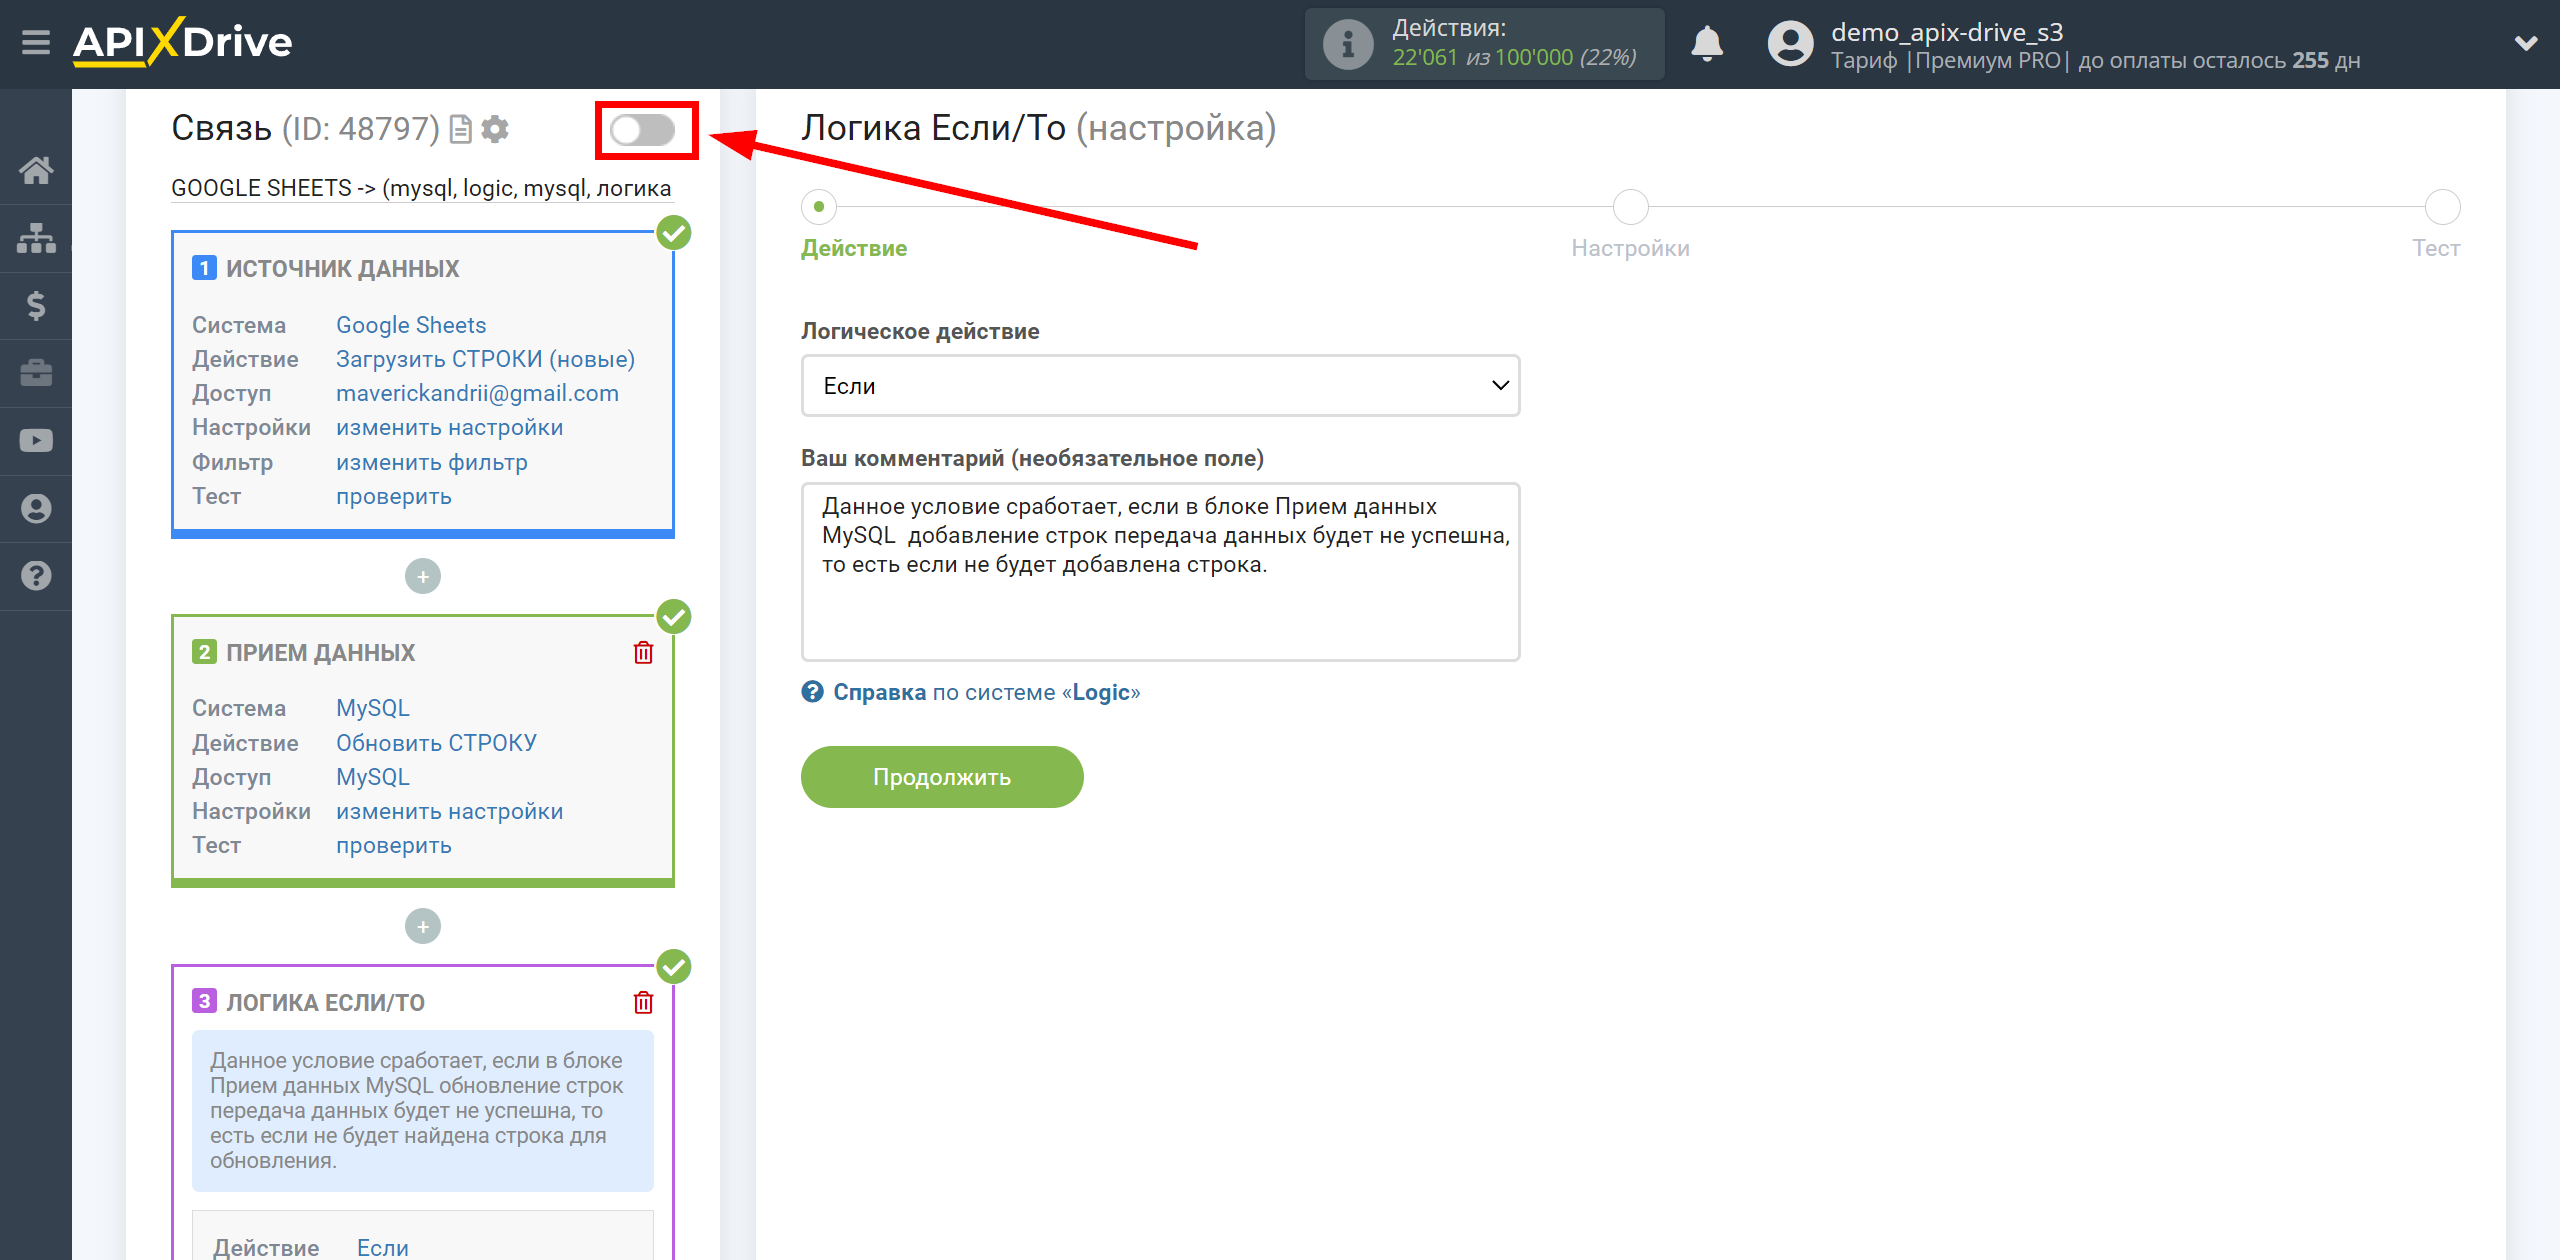Click the Продолжить button
The height and width of the screenshot is (1260, 2560).
click(x=942, y=777)
